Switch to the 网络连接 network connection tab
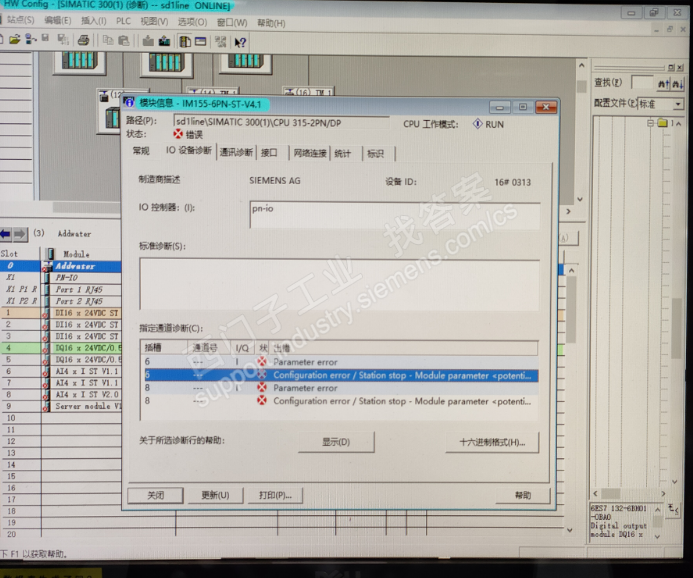Screen dimensions: 693x578 (310, 153)
